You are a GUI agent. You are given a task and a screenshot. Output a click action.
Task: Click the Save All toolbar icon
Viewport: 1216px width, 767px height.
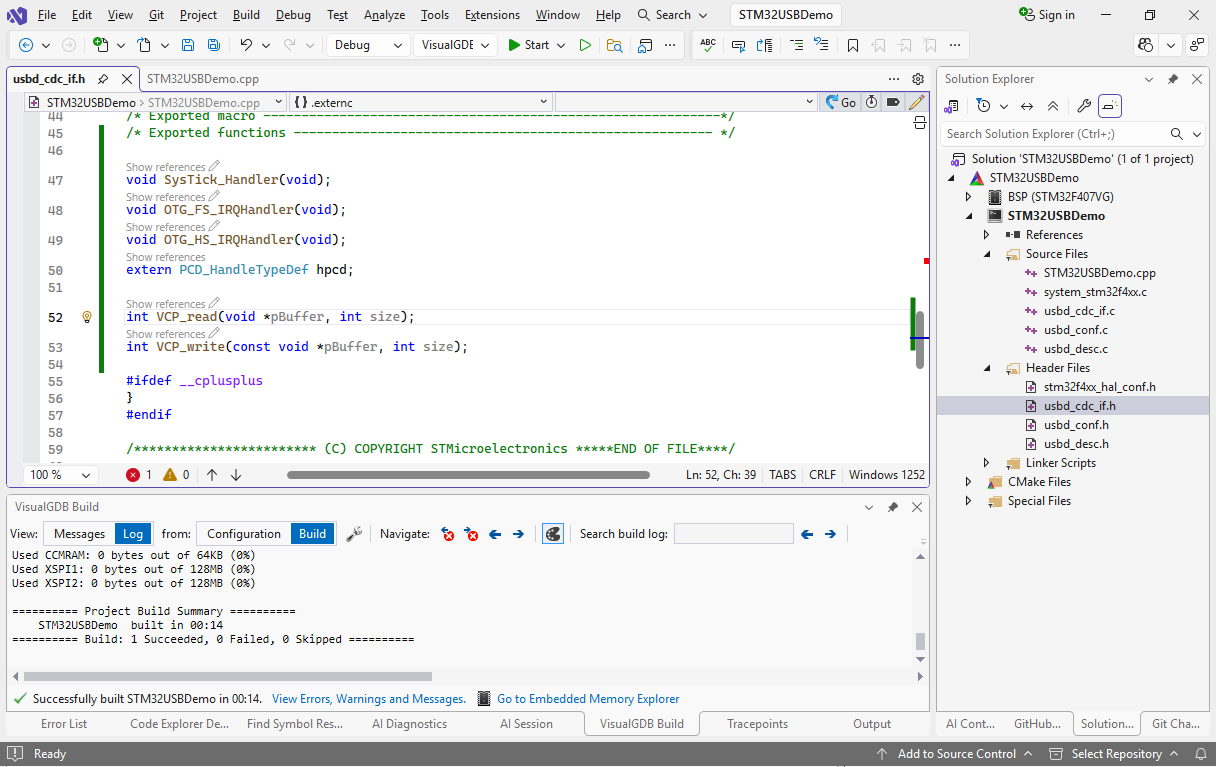213,45
